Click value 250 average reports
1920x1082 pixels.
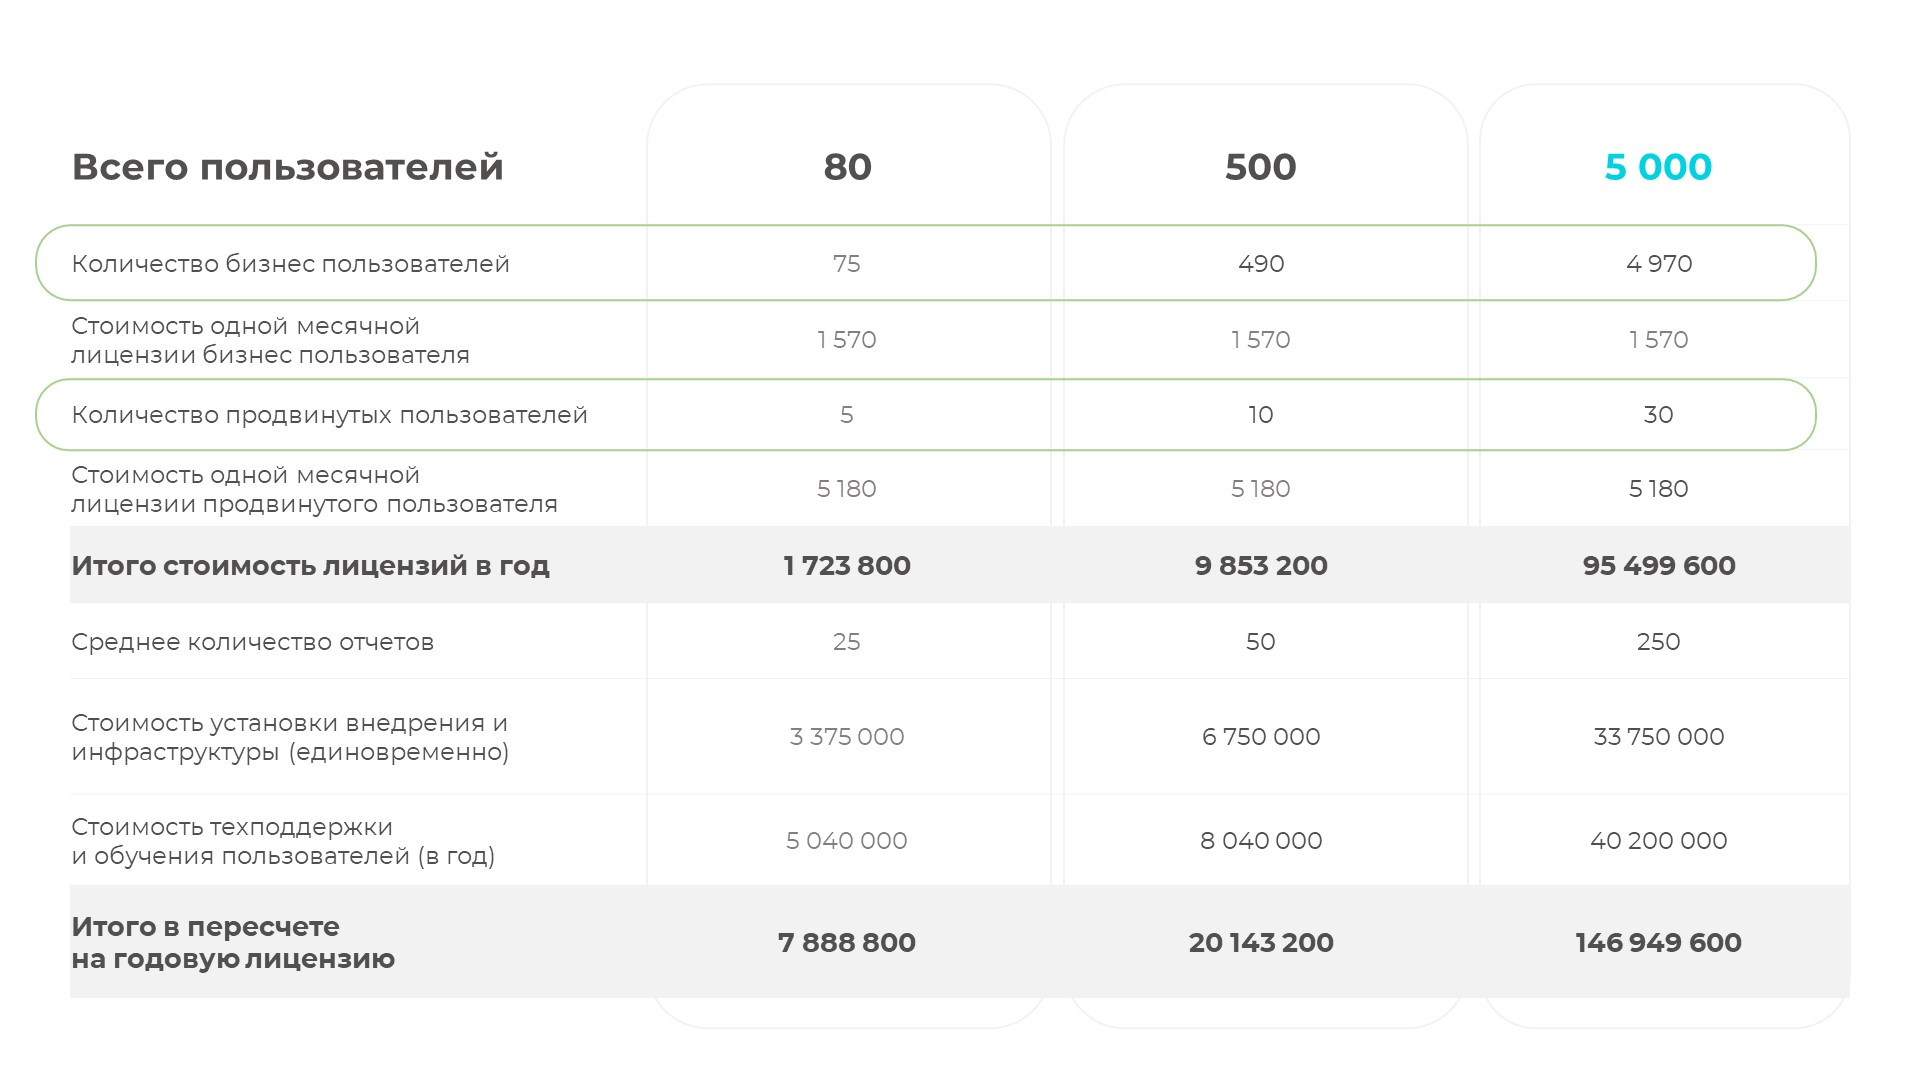point(1659,642)
